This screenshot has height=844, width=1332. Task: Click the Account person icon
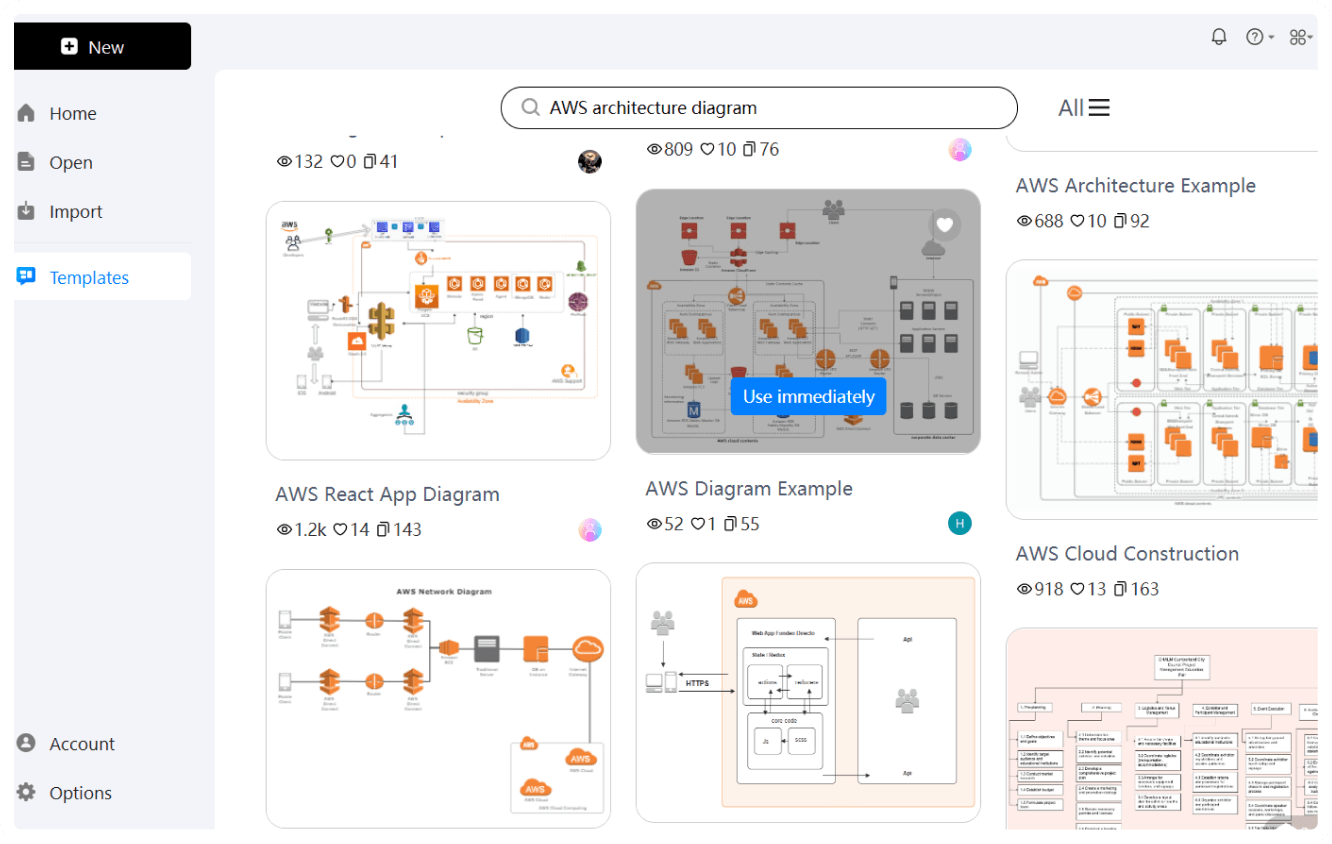click(x=27, y=743)
